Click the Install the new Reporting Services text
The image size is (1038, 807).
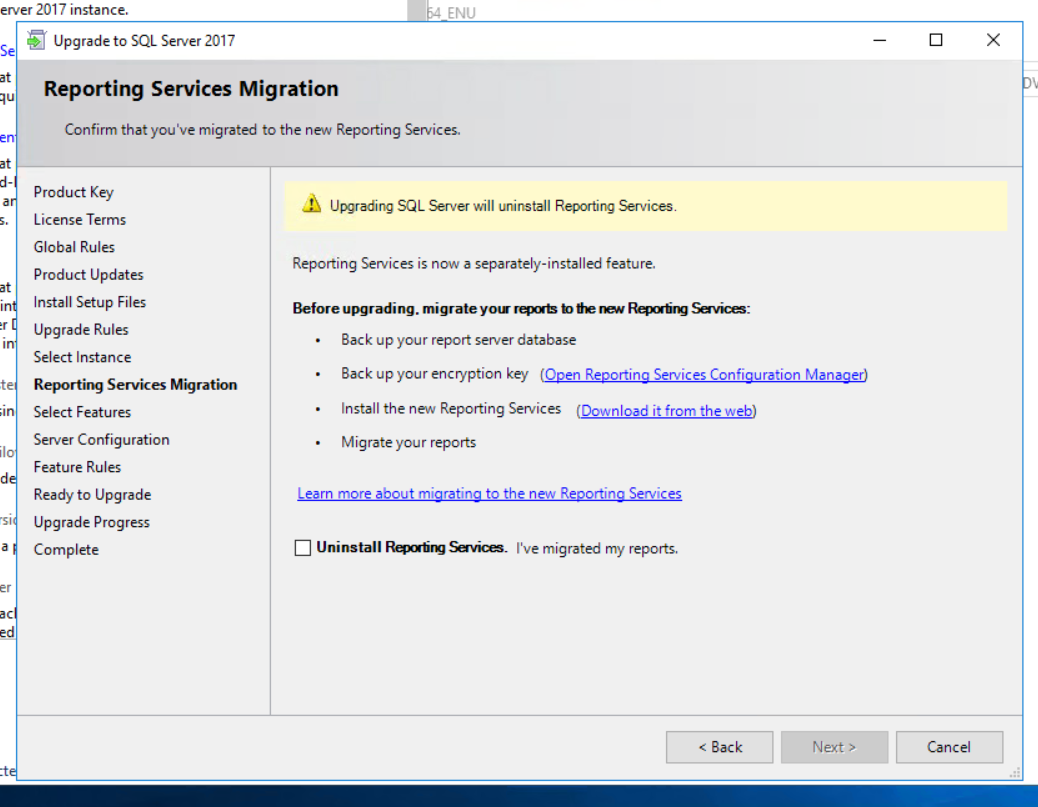click(451, 408)
